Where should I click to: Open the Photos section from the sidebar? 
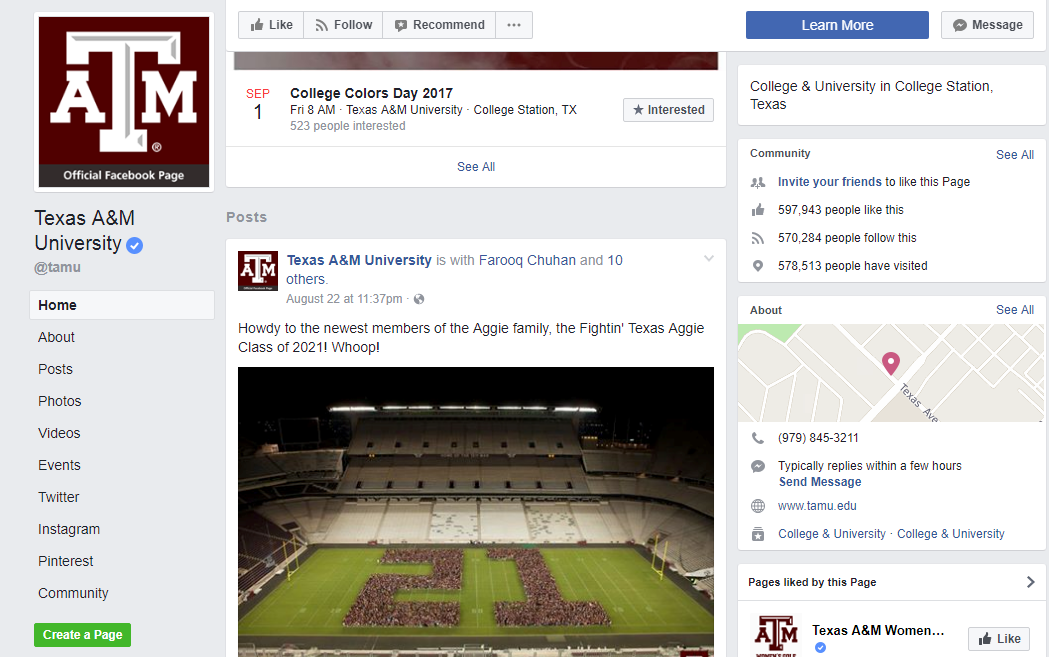[x=59, y=400]
